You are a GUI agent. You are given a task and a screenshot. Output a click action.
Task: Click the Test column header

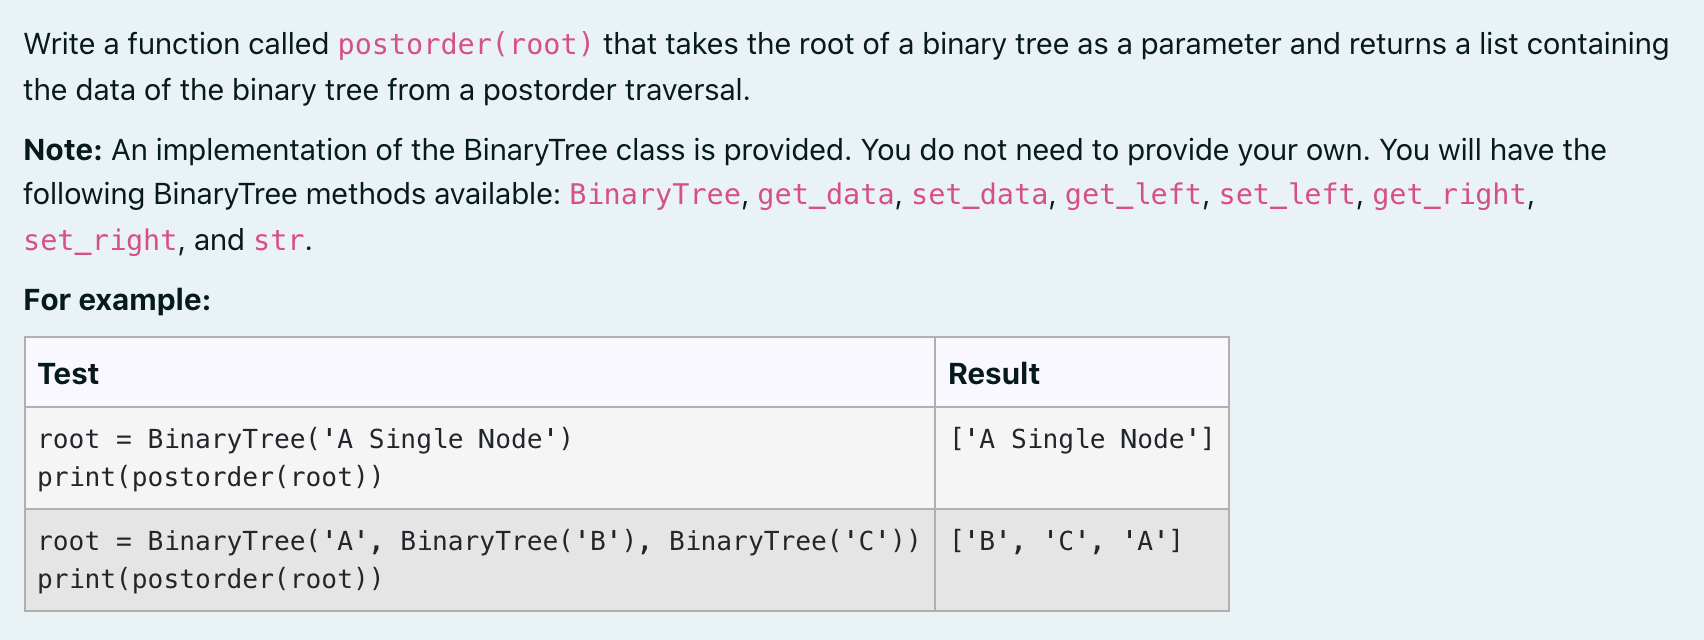pos(68,374)
